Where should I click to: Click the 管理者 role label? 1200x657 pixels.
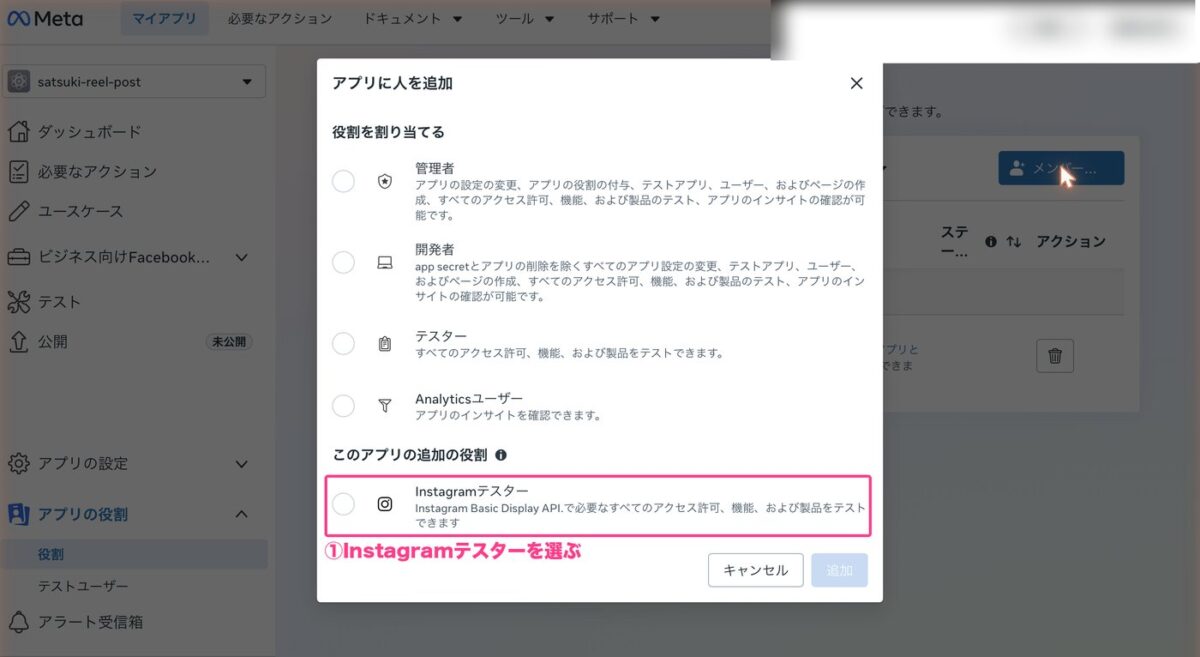[435, 169]
